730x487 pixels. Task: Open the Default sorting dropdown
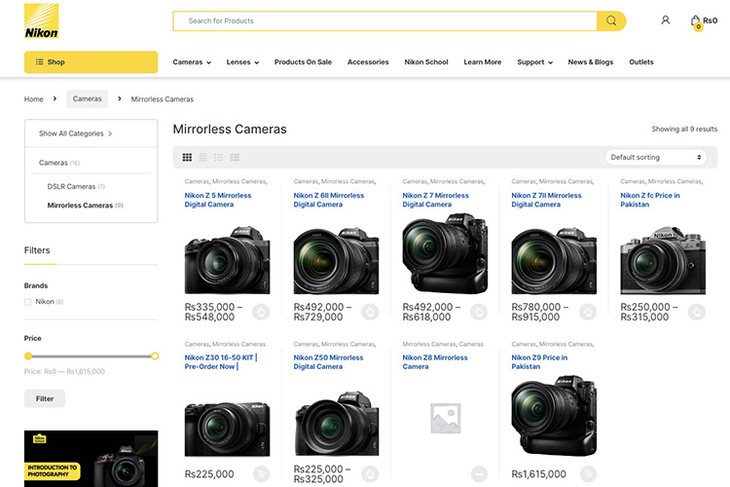656,157
